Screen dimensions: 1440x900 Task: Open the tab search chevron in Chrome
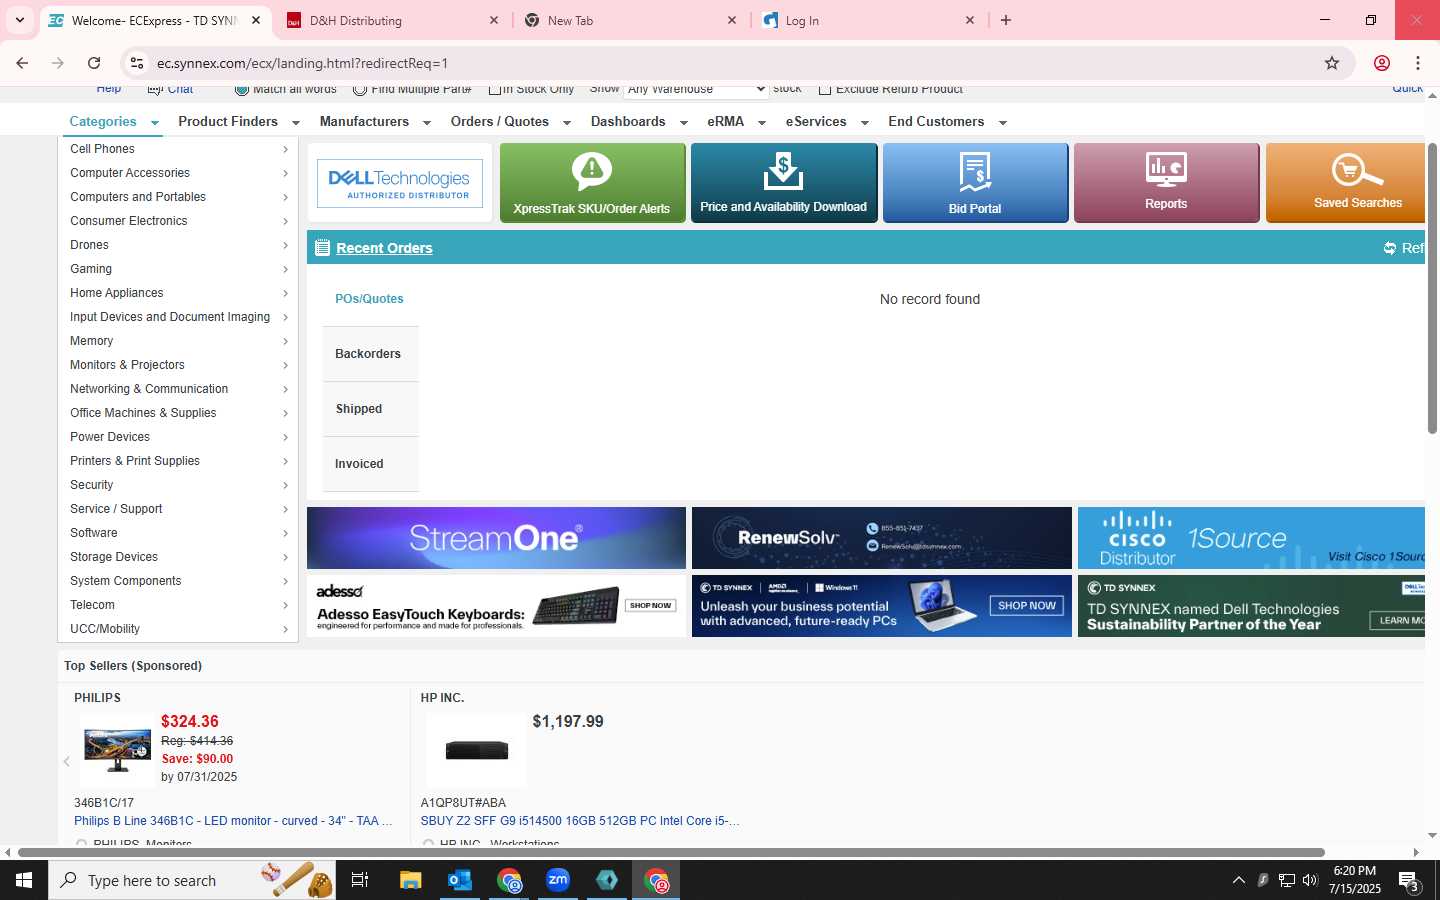click(19, 20)
